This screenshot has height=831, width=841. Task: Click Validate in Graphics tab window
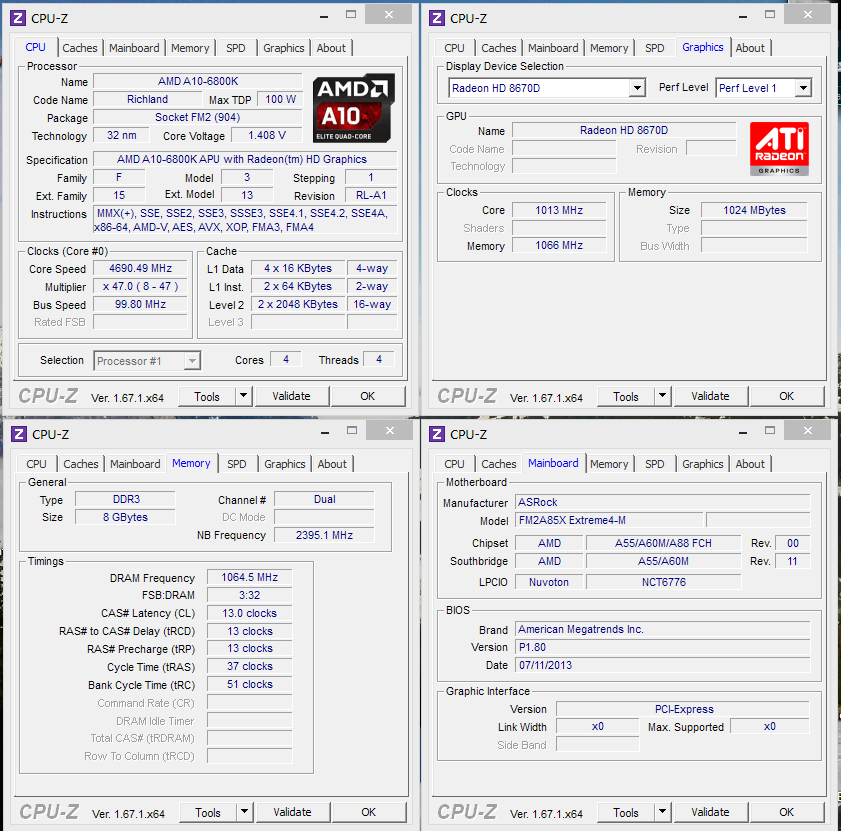[710, 396]
